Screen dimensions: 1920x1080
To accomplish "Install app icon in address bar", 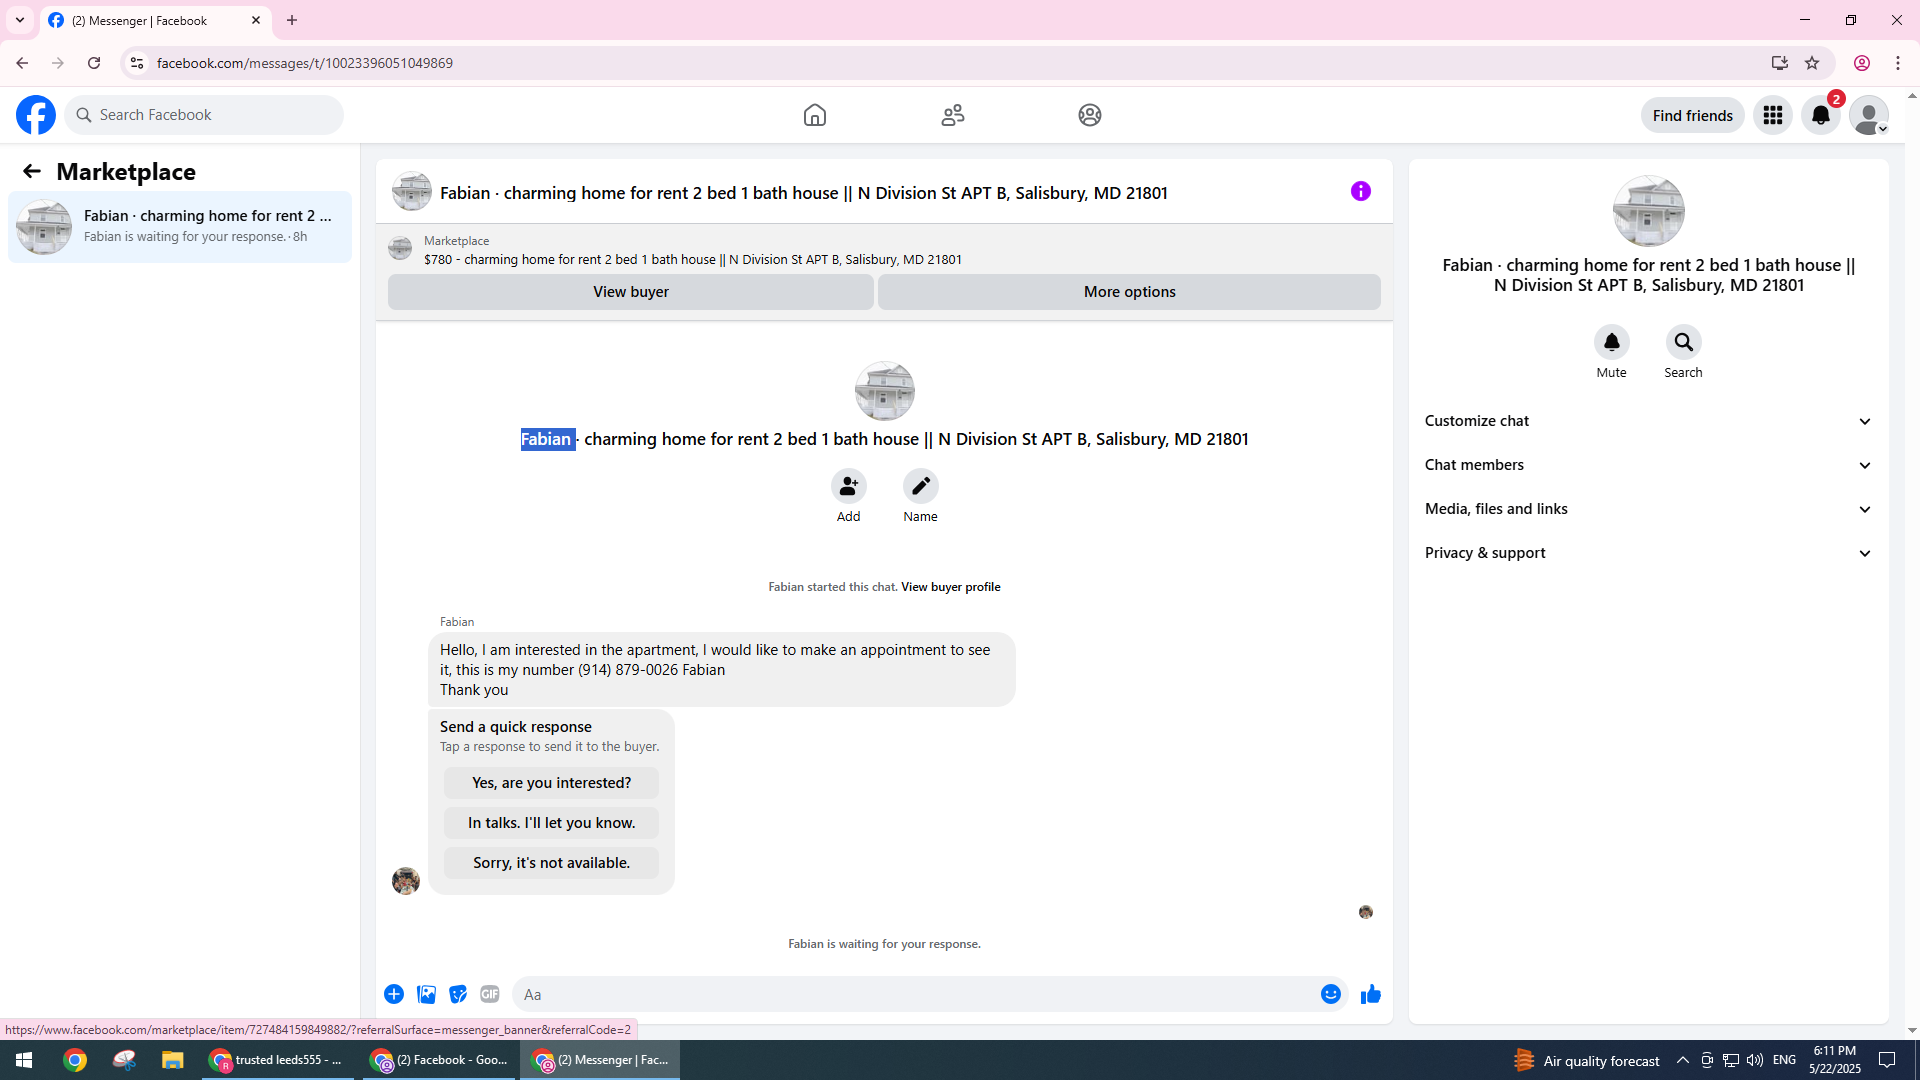I will (1780, 63).
